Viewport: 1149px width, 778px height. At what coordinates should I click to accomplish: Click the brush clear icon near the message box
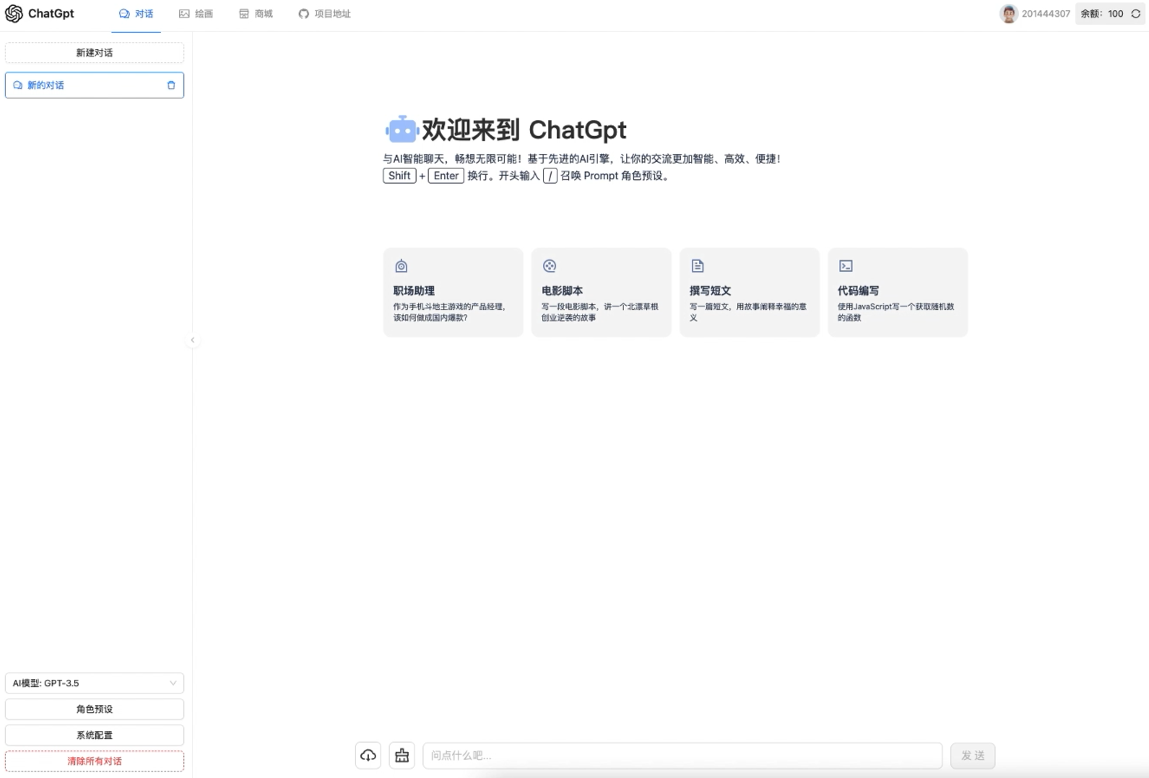401,755
